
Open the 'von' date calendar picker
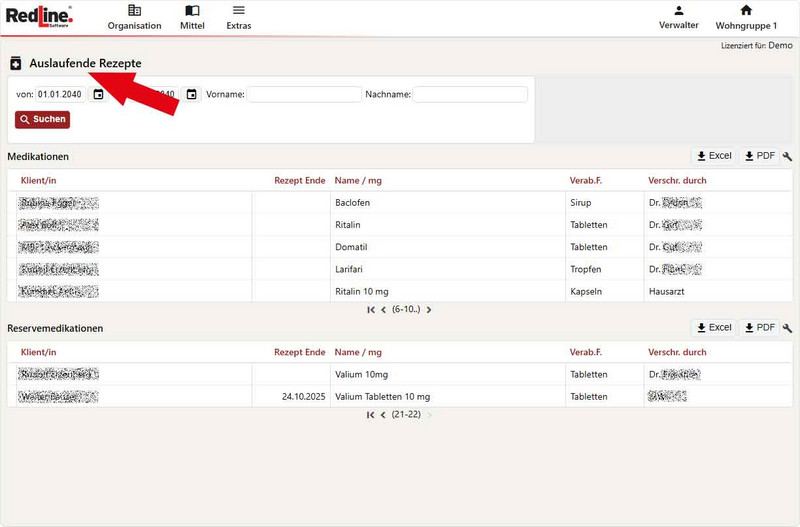tap(98, 94)
